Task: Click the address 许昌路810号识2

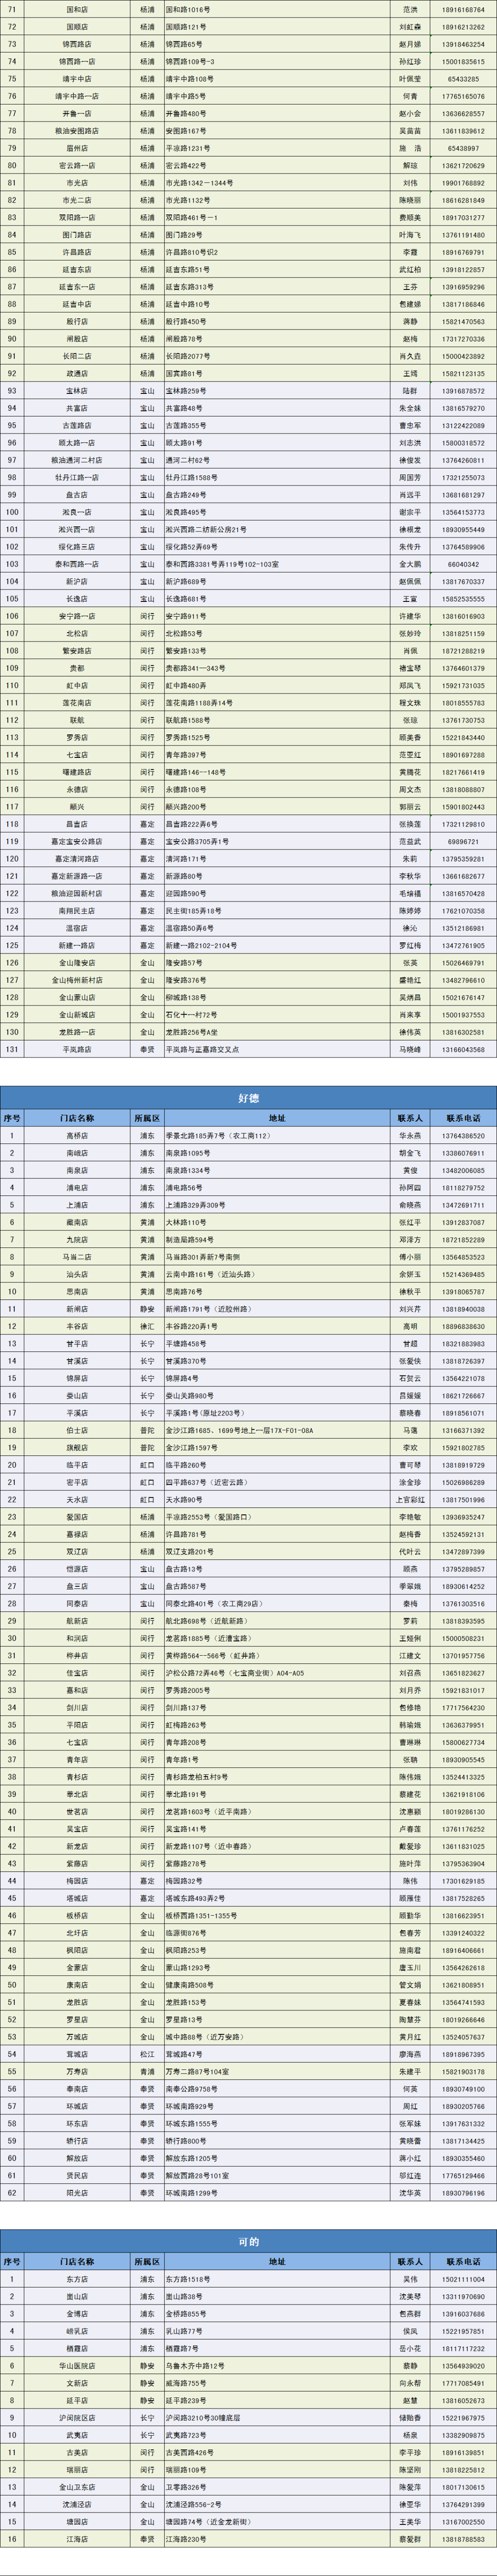Action: click(193, 252)
